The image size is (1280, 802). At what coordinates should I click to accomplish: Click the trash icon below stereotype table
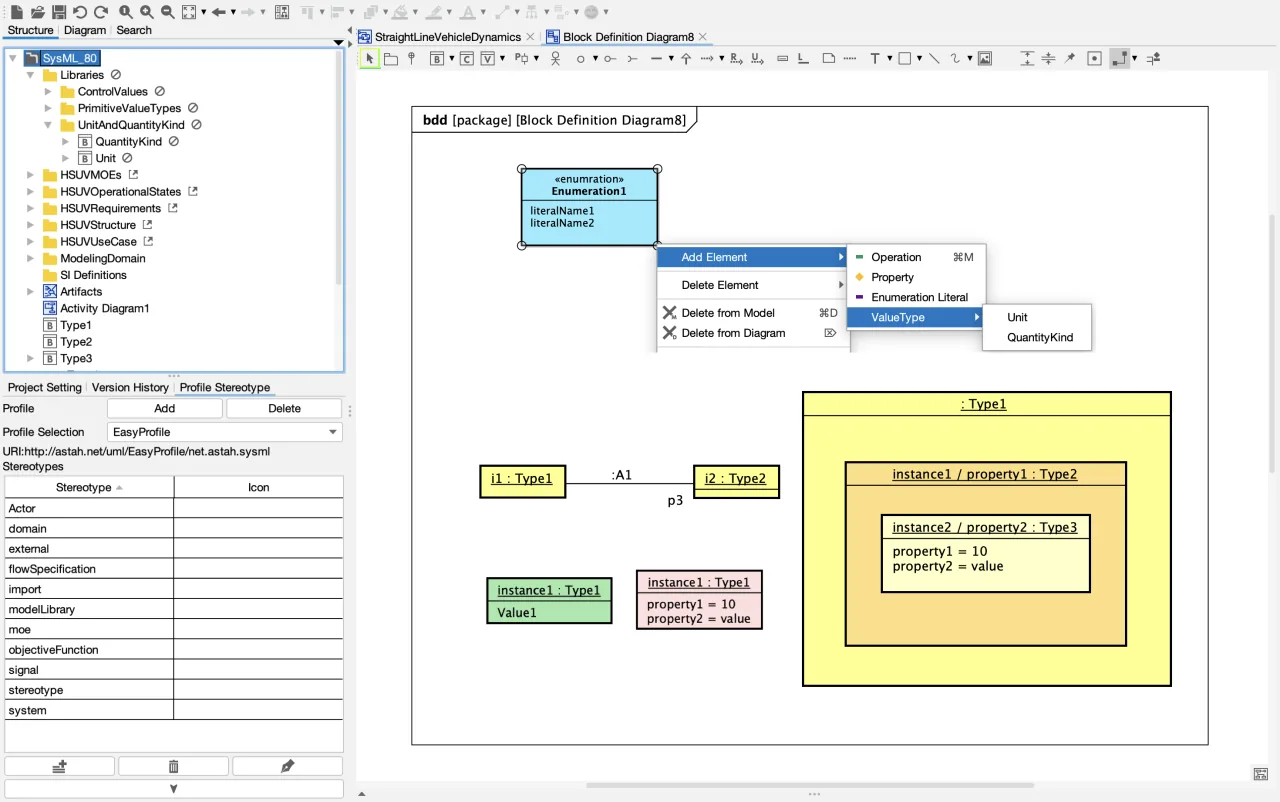(173, 766)
